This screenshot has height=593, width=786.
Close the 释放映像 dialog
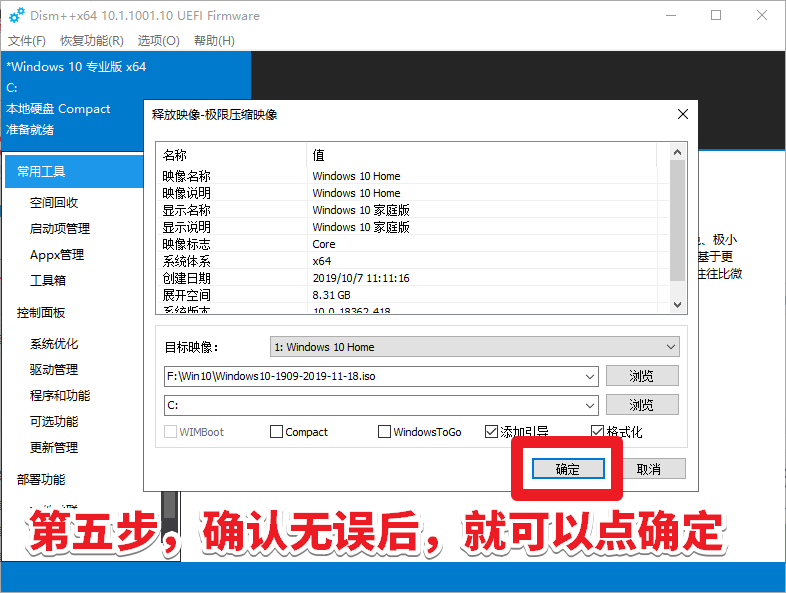pyautogui.click(x=682, y=114)
